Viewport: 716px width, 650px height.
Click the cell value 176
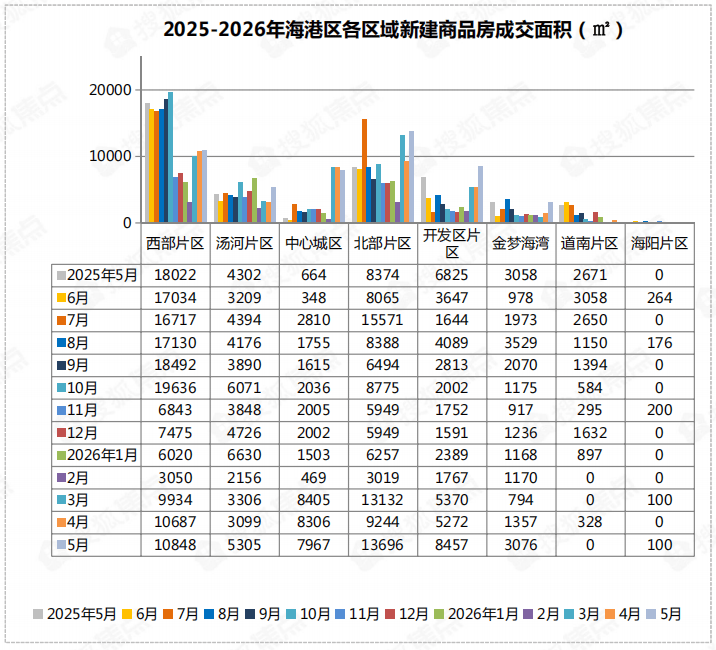659,343
